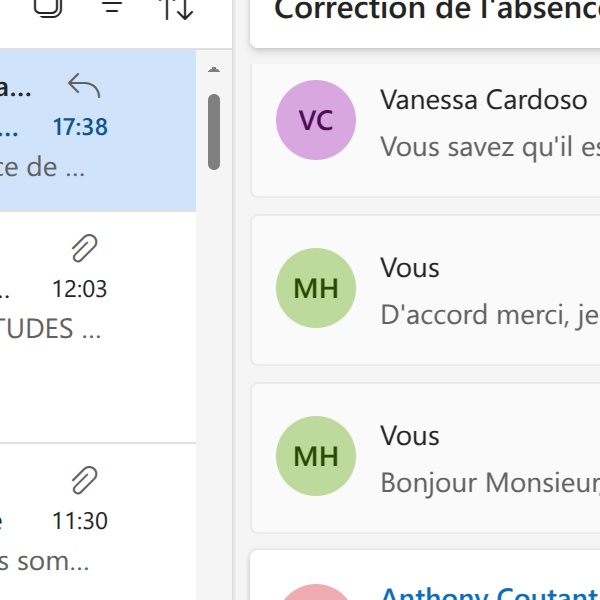
Task: Open the filter icon above the message list
Action: pyautogui.click(x=113, y=6)
